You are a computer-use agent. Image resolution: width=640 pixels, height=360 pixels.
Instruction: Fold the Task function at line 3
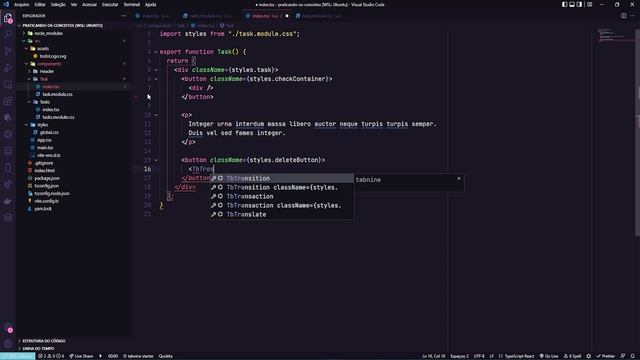(x=156, y=52)
